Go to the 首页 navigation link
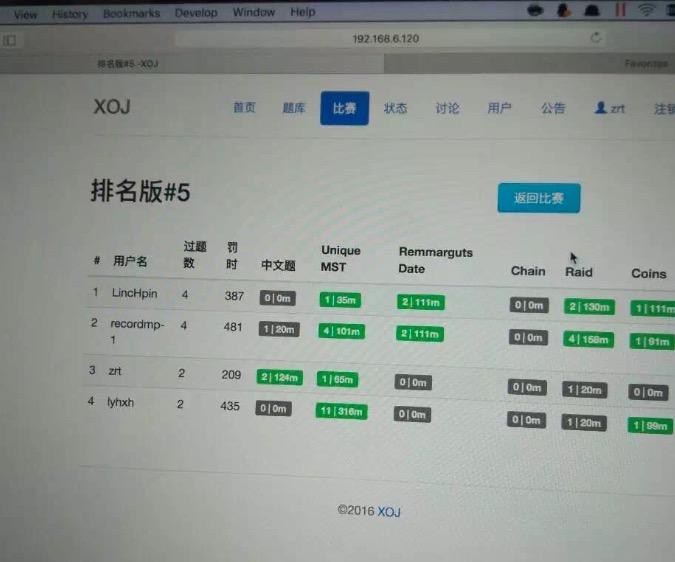The image size is (675, 562). pyautogui.click(x=244, y=108)
